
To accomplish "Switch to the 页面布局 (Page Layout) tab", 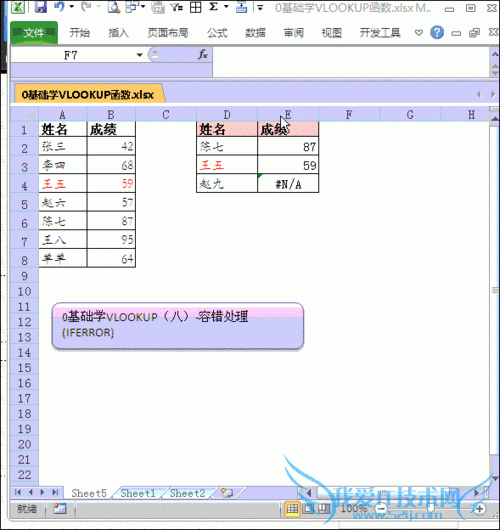I will coord(168,33).
